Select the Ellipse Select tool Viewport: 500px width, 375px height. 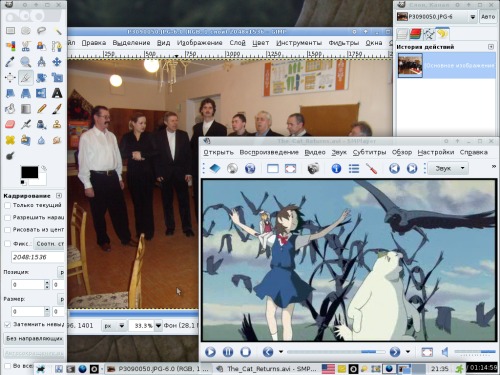[26, 31]
